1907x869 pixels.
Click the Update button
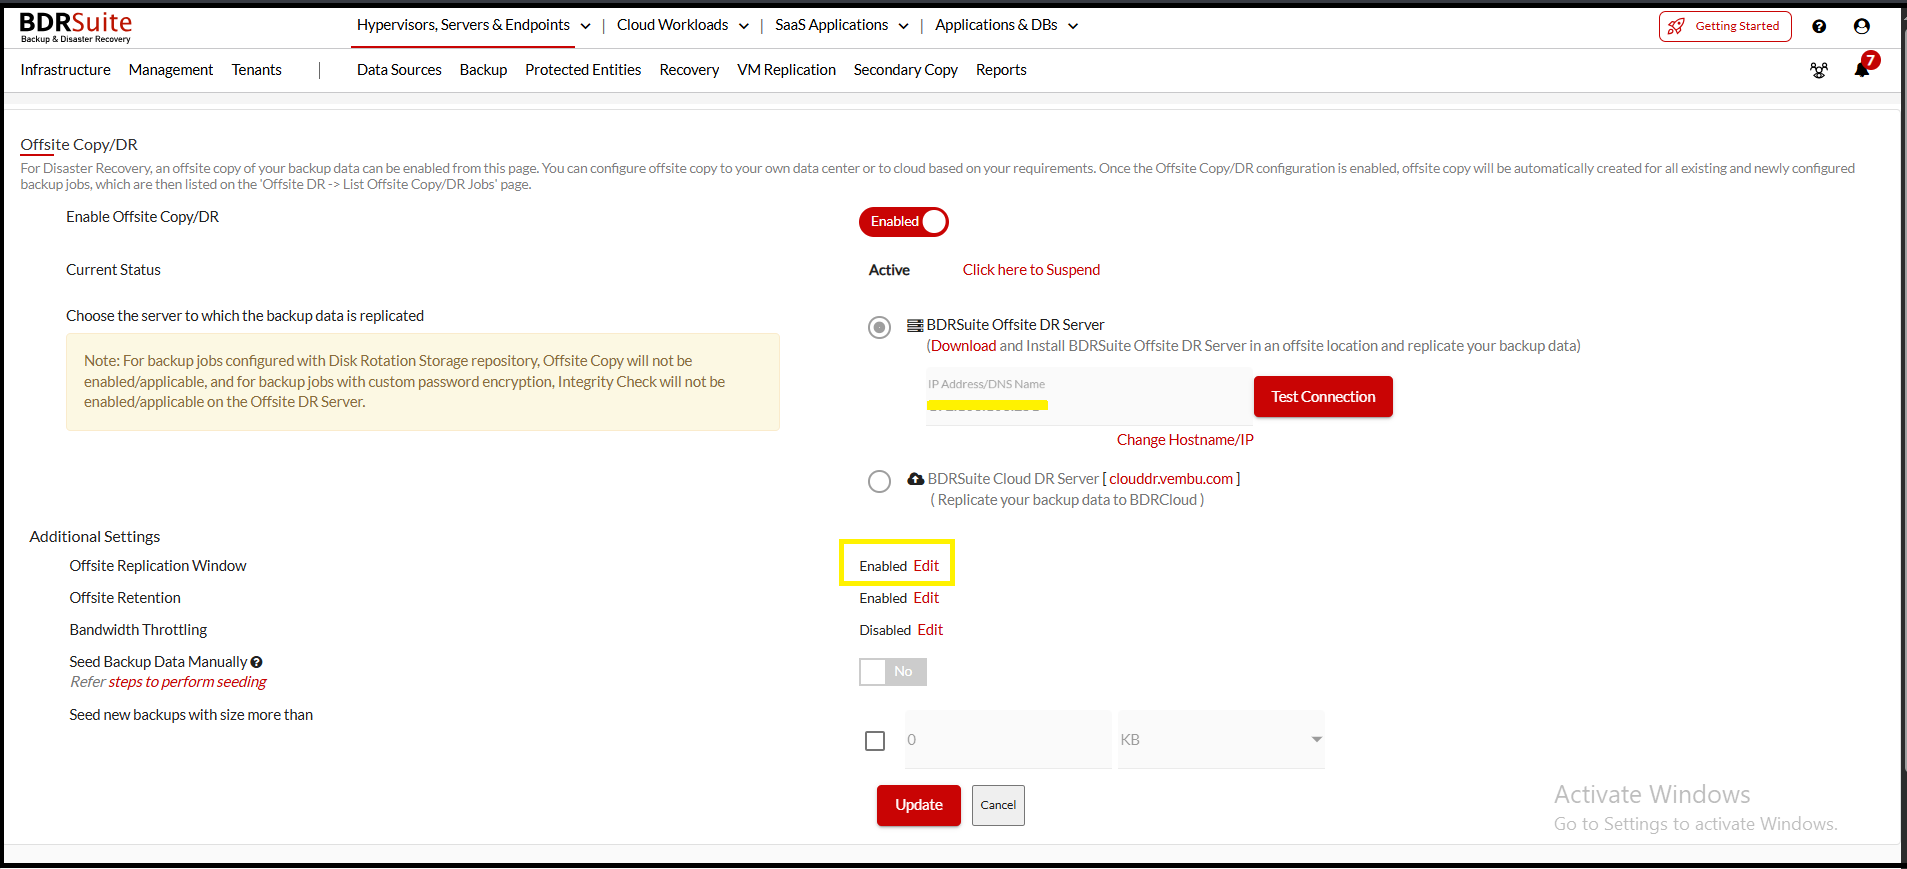[919, 805]
